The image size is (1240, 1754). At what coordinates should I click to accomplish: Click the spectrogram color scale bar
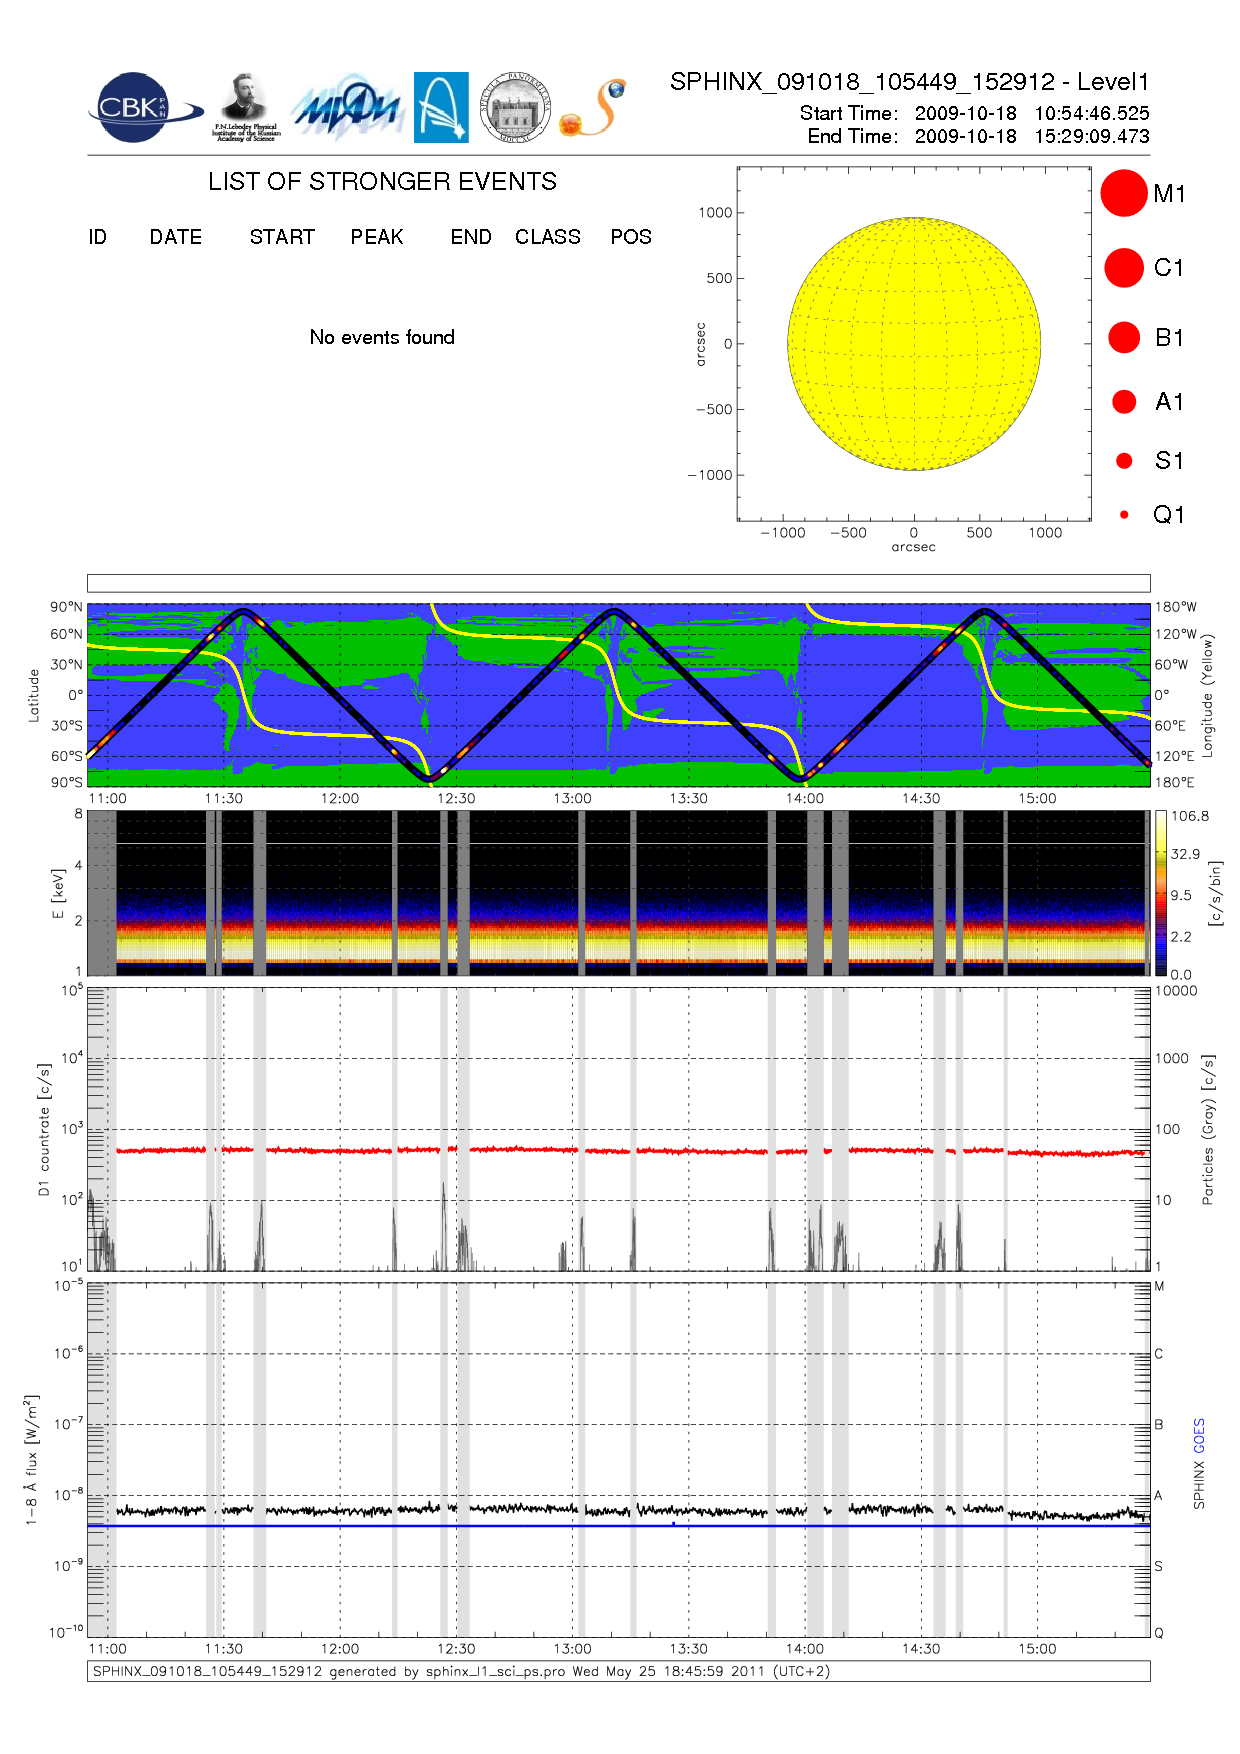click(1161, 893)
